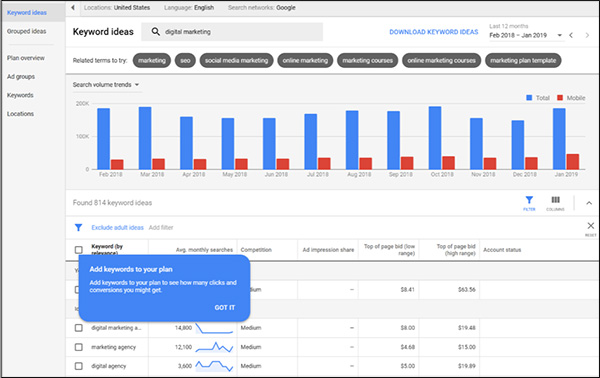Click the red Jan 2019 mobile bar
The image size is (600, 378).
click(x=573, y=162)
